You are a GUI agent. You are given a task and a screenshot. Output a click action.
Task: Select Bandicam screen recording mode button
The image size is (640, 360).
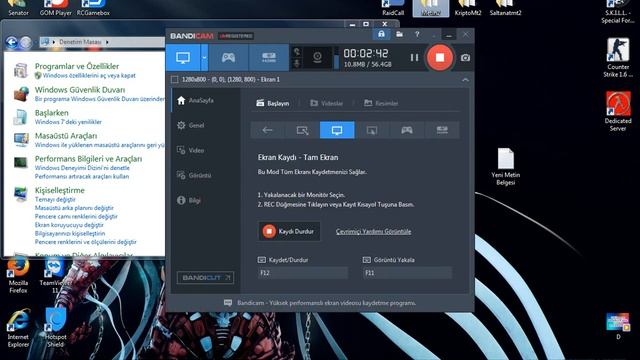[x=183, y=58]
